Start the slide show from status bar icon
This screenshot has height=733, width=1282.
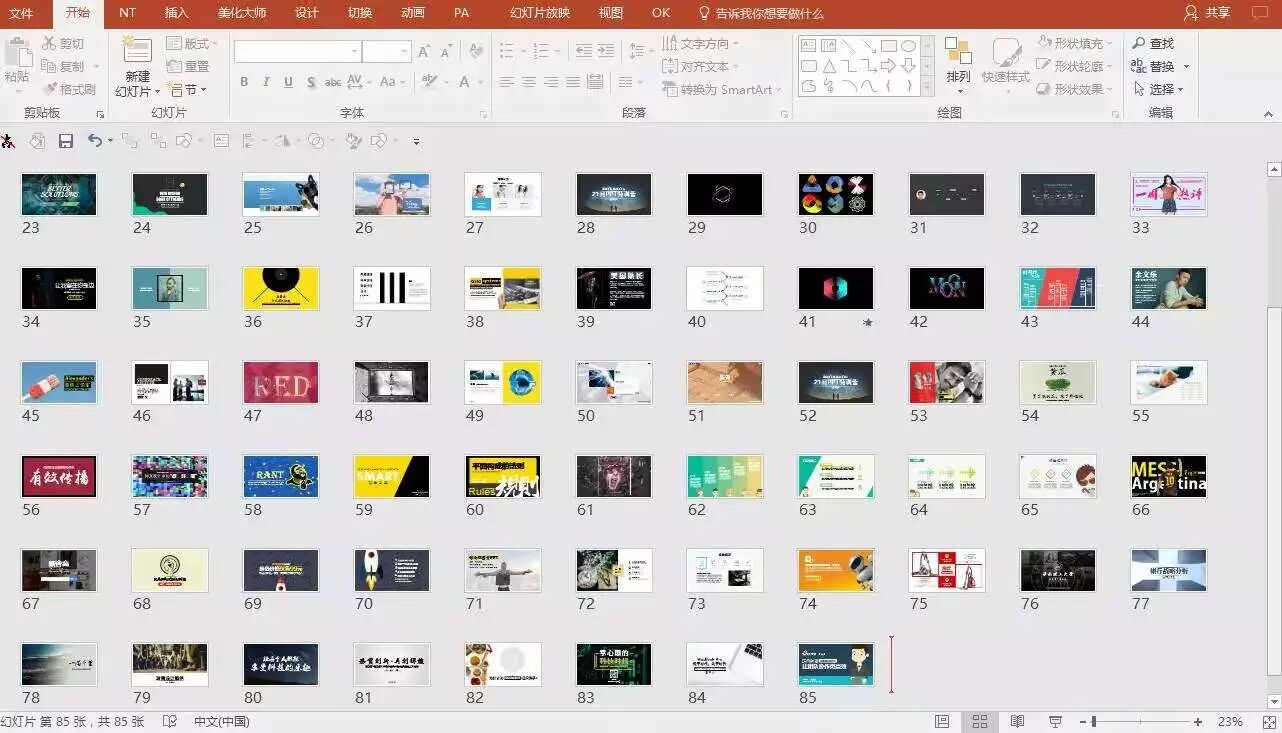click(1055, 721)
